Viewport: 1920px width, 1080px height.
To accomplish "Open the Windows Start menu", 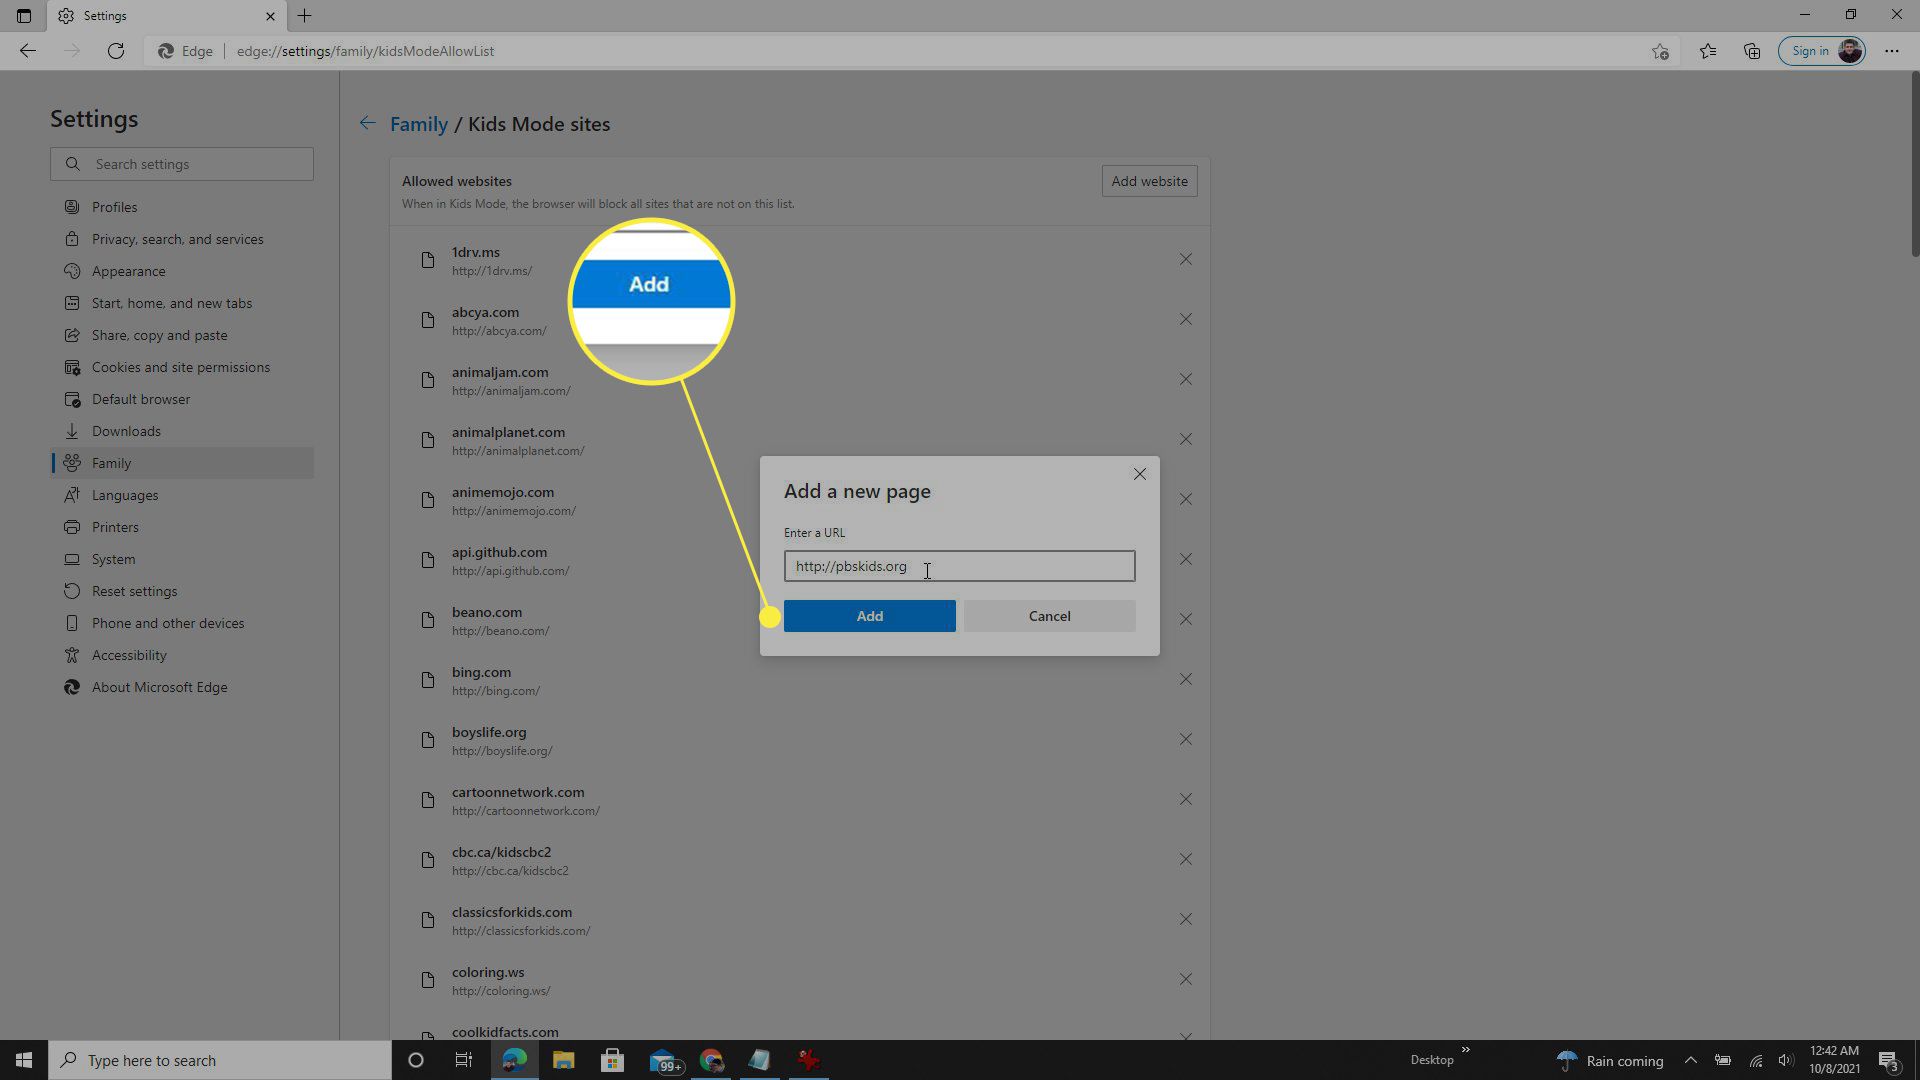I will point(24,1060).
